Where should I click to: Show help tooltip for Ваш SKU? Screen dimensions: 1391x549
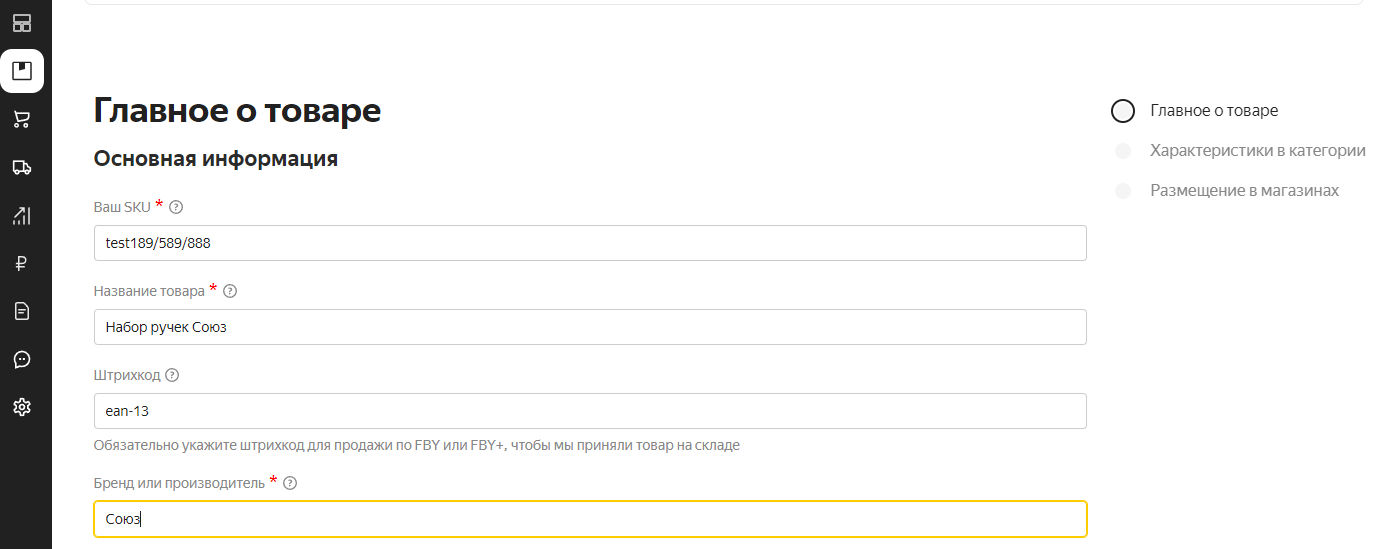[x=176, y=207]
